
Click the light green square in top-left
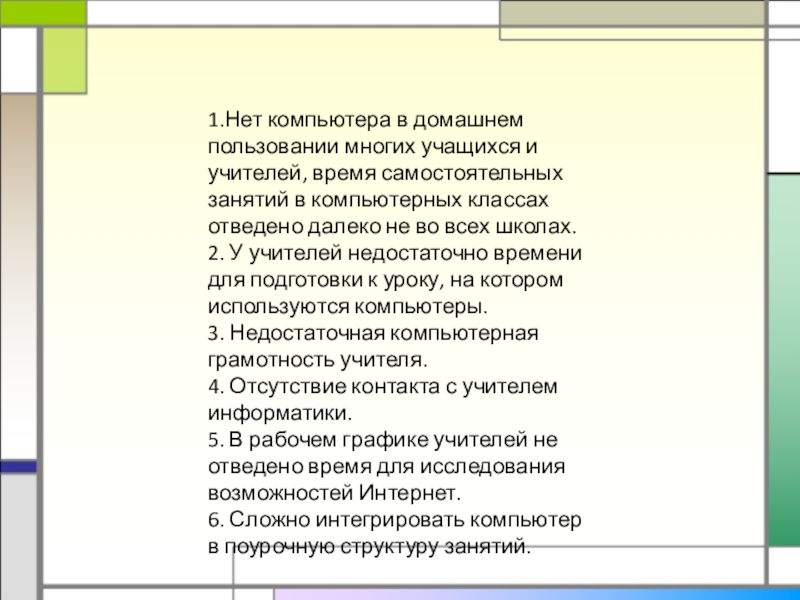click(x=65, y=59)
